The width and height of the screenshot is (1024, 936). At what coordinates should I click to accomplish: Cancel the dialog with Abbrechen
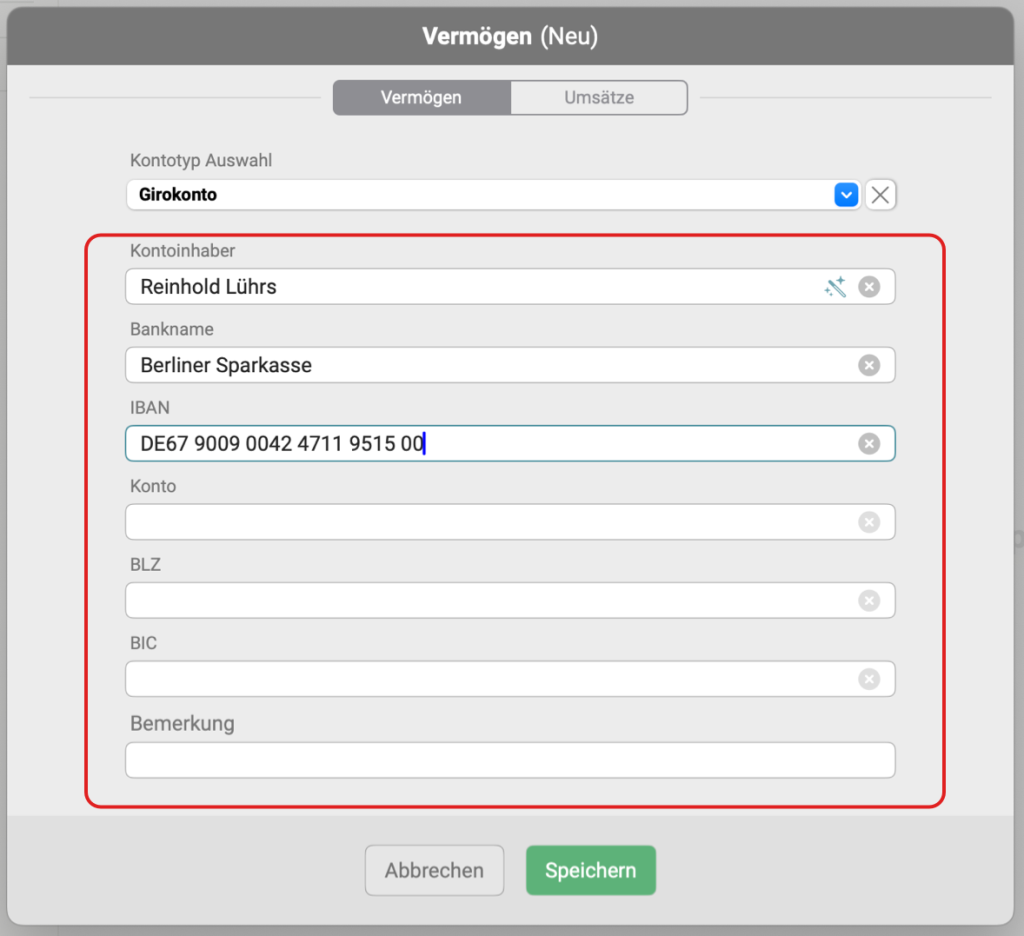click(x=434, y=870)
